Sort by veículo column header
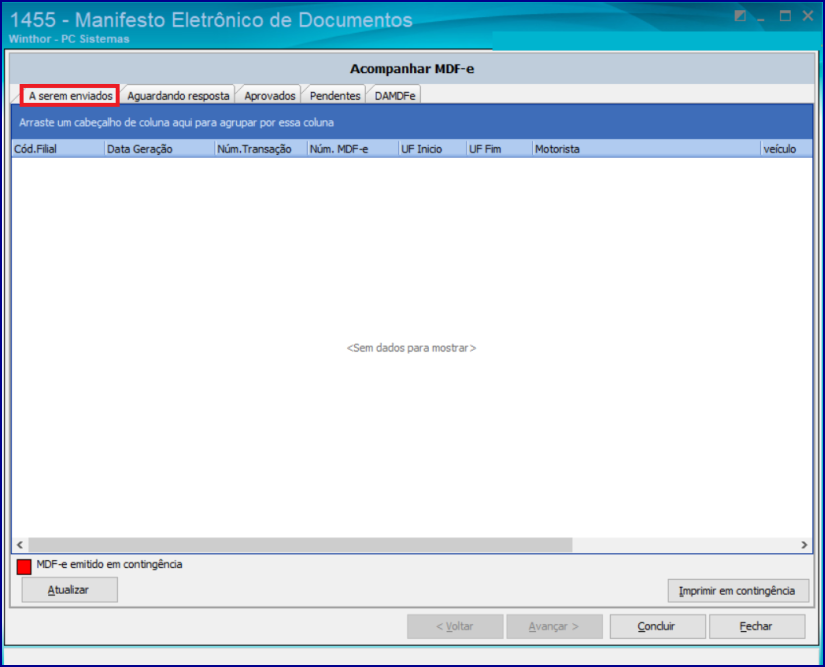This screenshot has width=825, height=667. (x=787, y=149)
